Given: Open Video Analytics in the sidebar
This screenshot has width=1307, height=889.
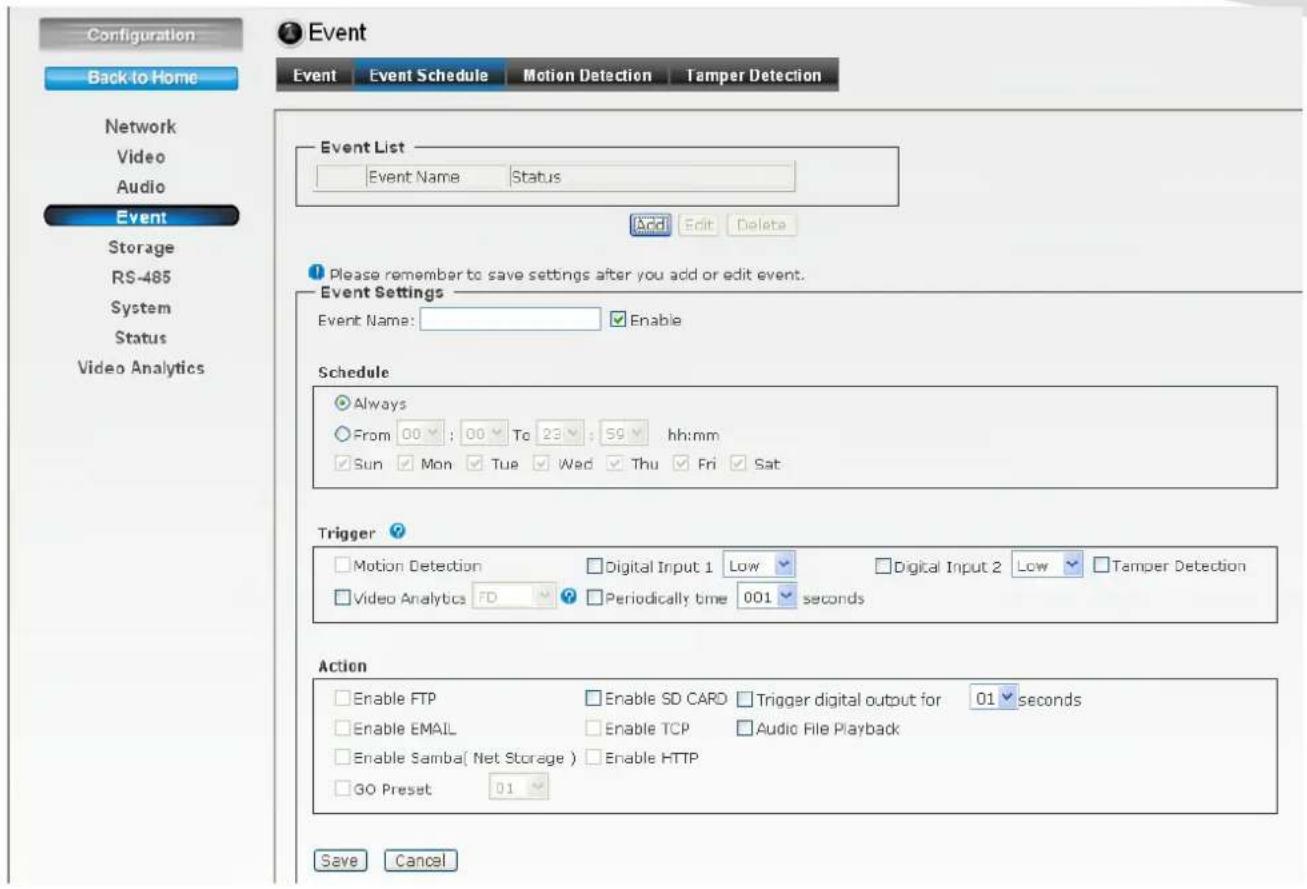Looking at the screenshot, I should coord(141,367).
